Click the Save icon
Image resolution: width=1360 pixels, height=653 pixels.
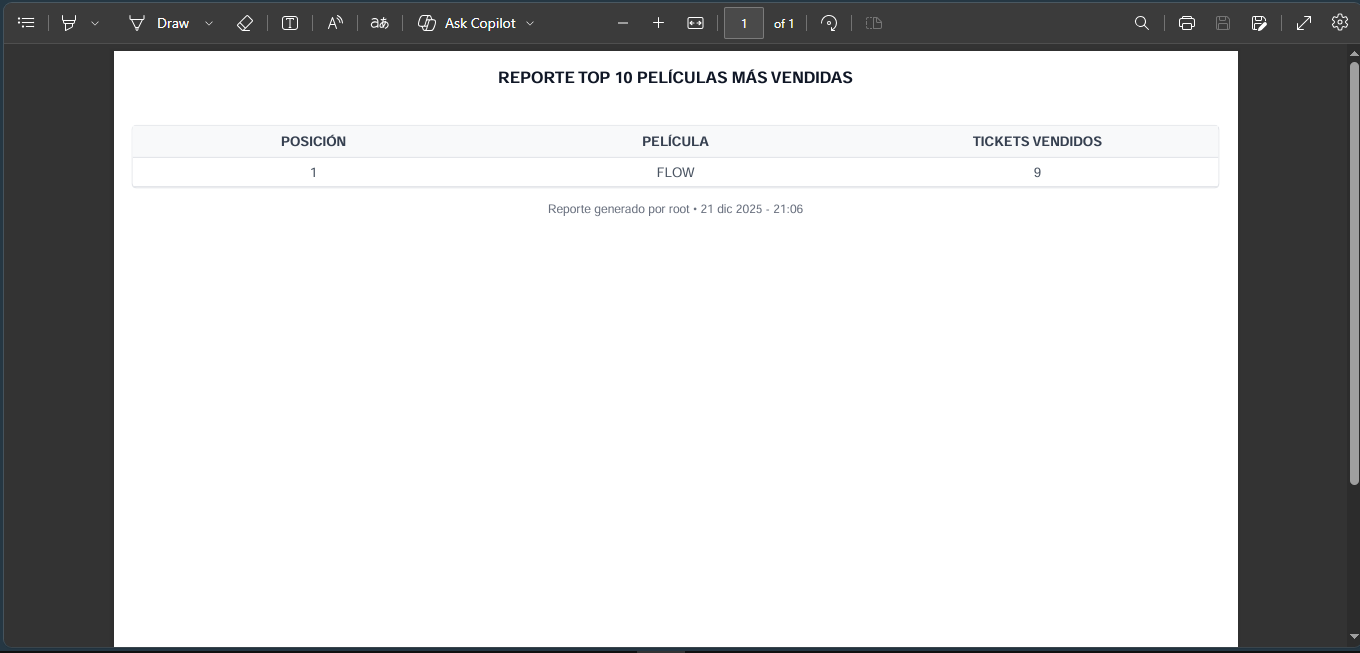(1223, 23)
